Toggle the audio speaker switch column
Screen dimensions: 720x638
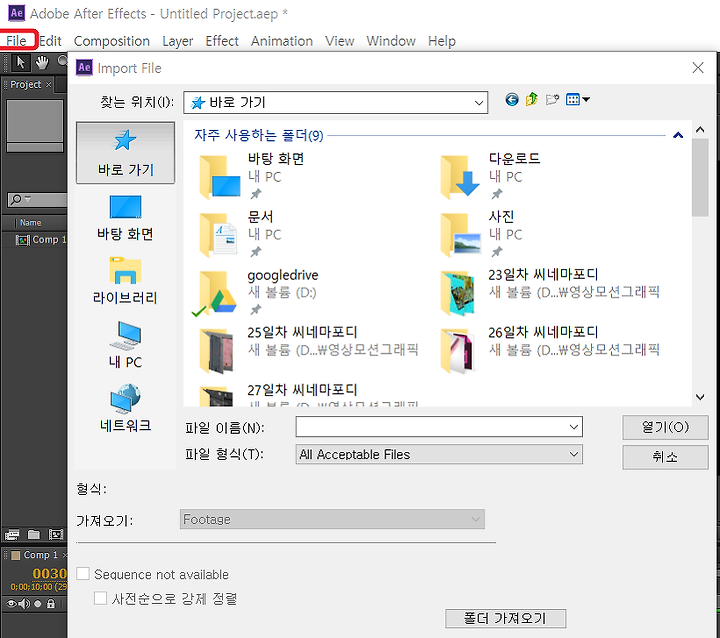(24, 604)
